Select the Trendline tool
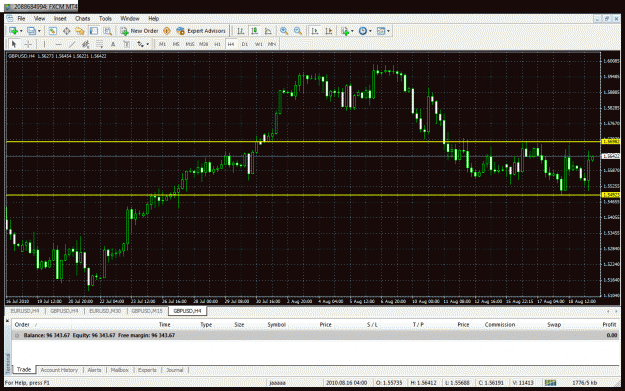 pyautogui.click(x=72, y=44)
